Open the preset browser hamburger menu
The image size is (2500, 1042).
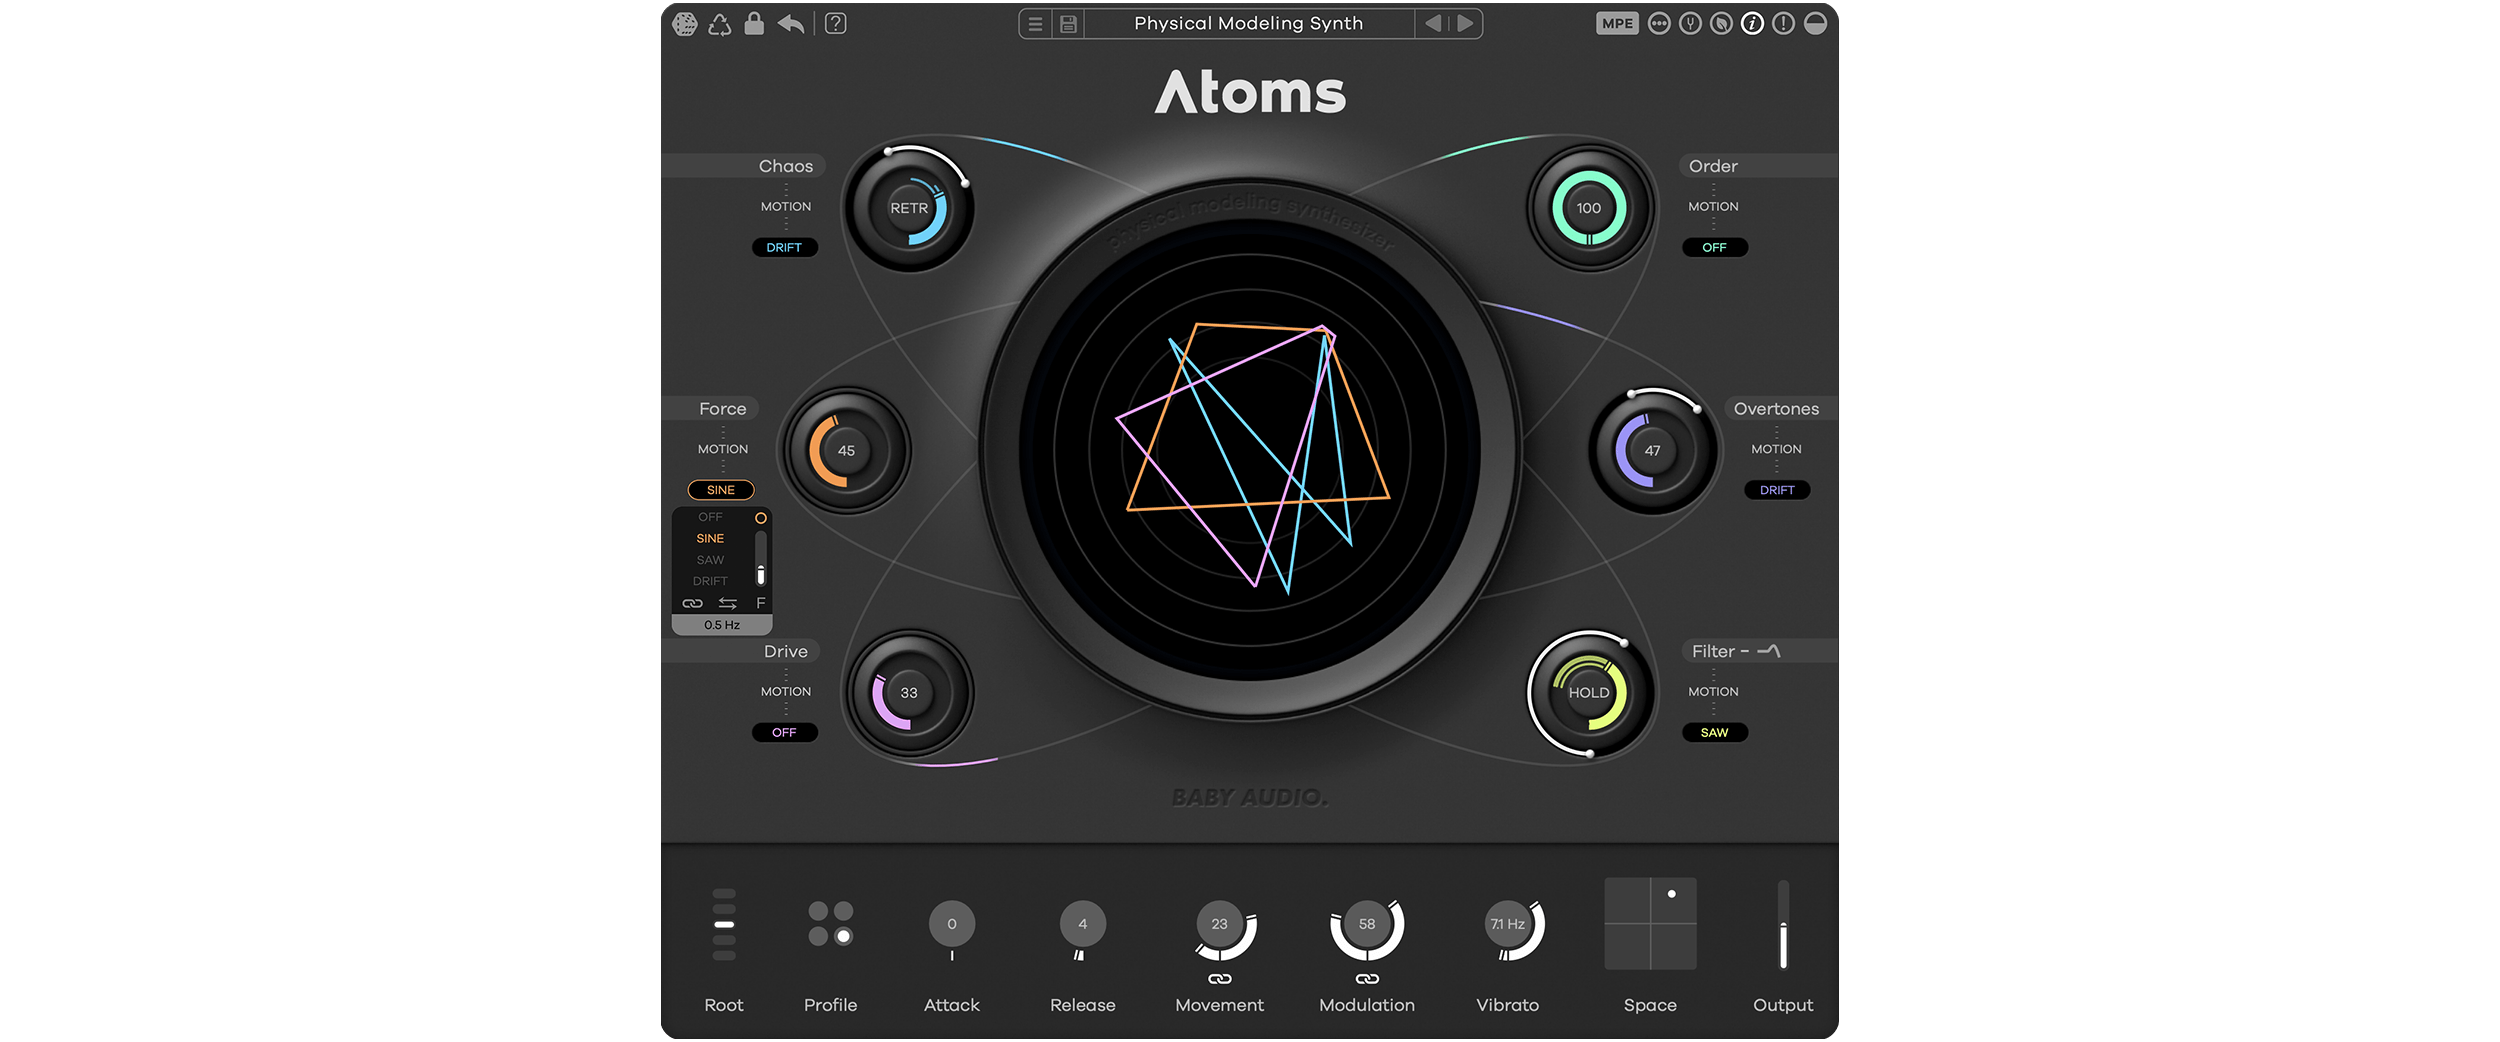pyautogui.click(x=1035, y=23)
